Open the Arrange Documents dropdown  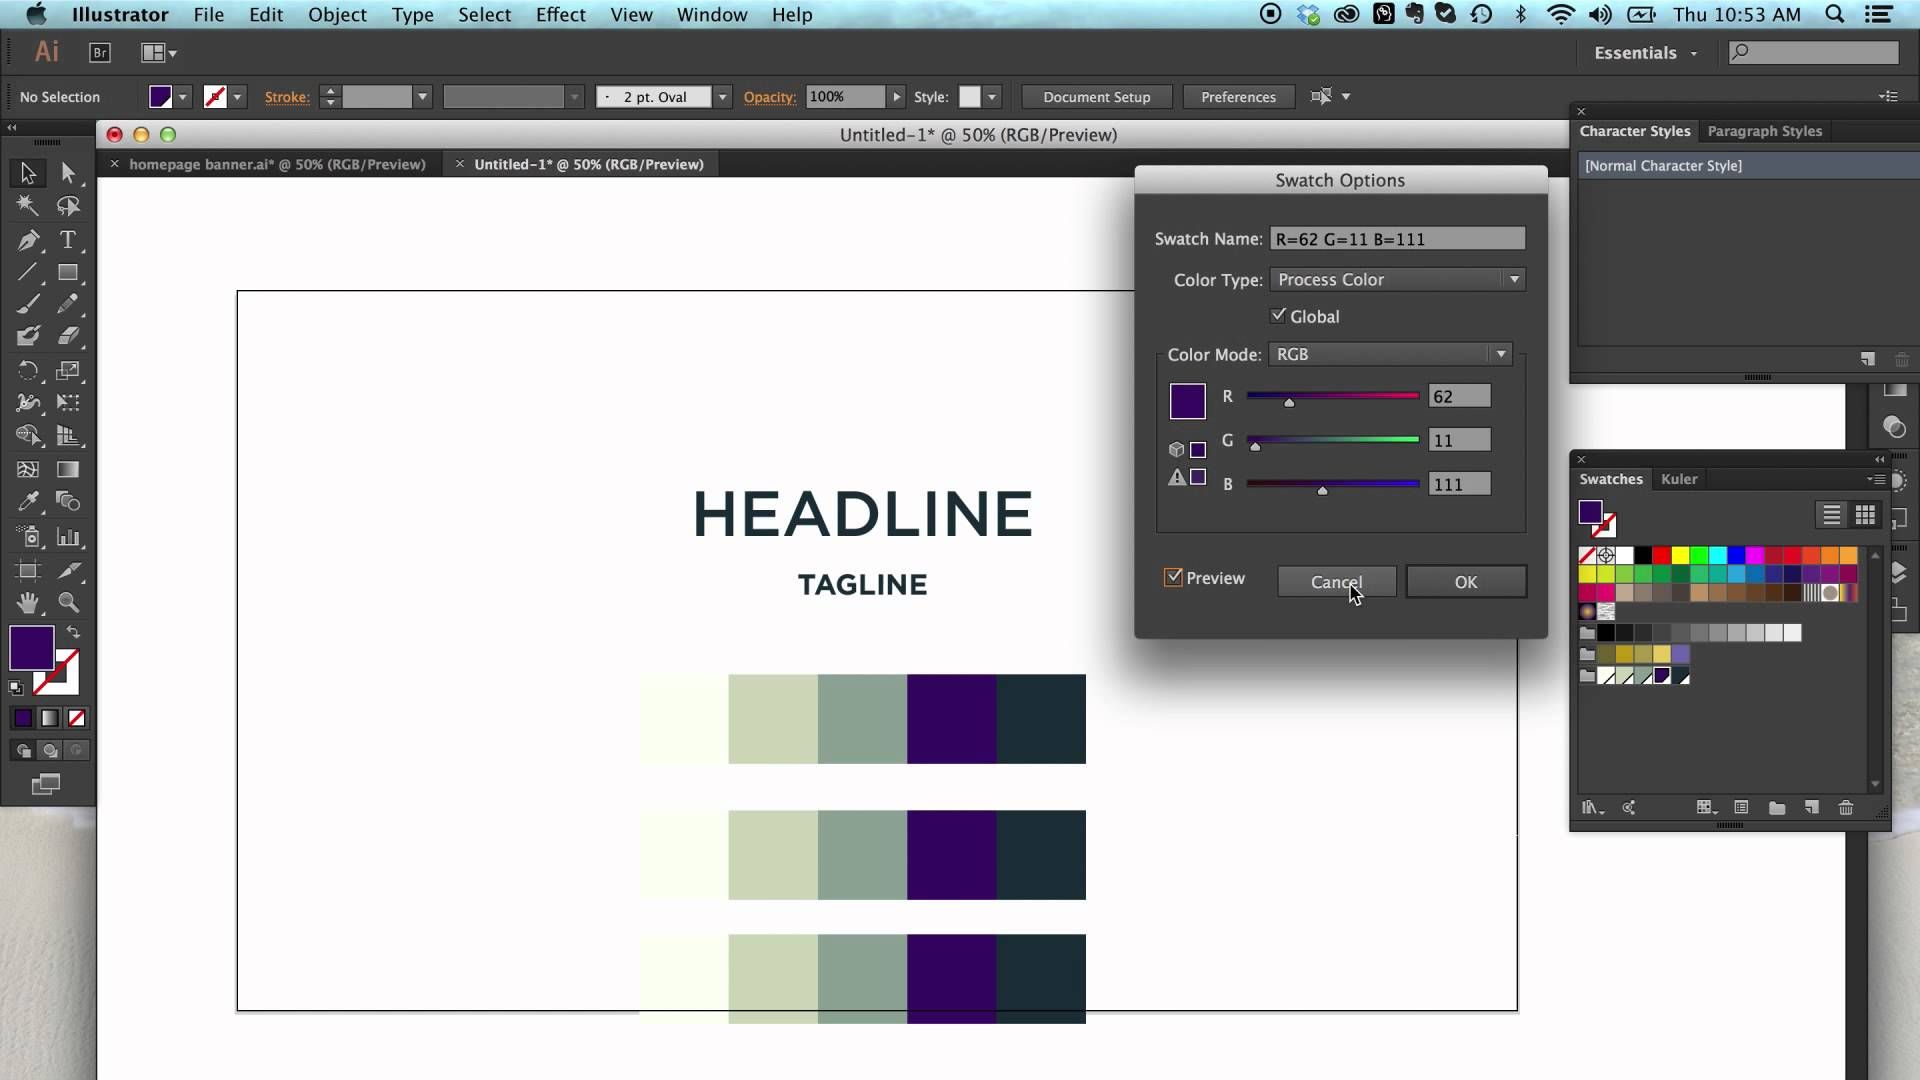[x=159, y=53]
